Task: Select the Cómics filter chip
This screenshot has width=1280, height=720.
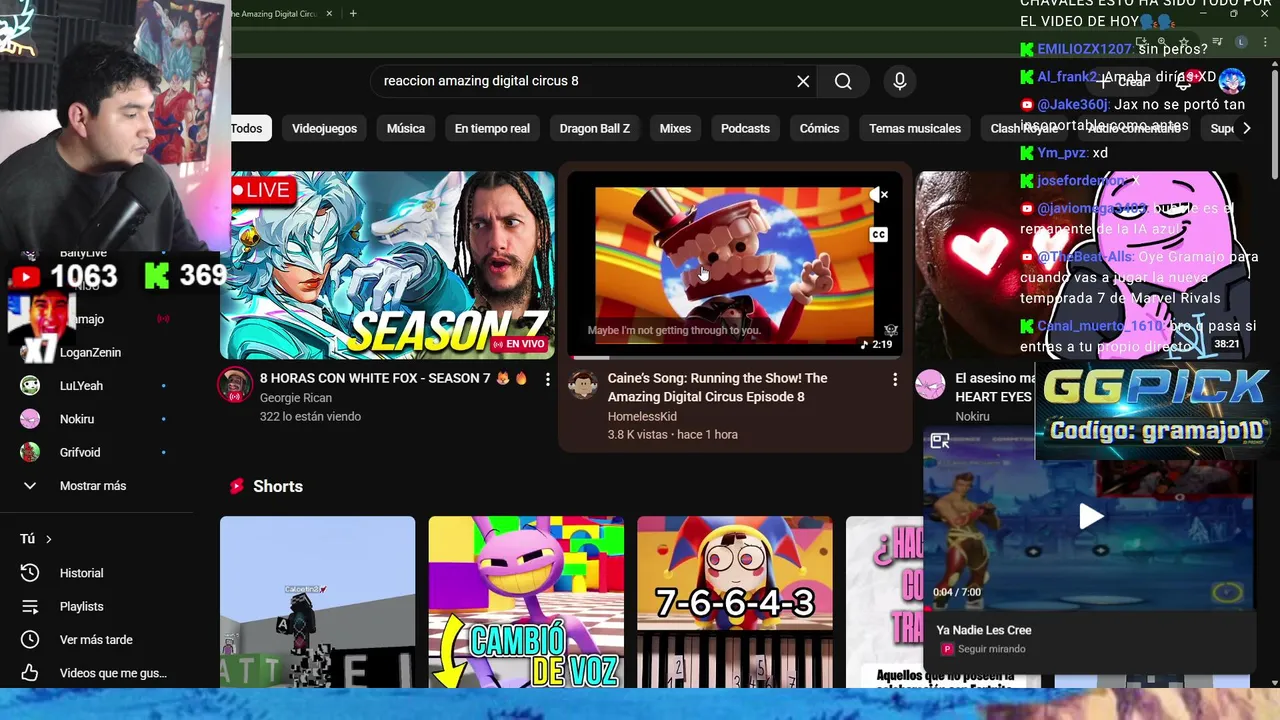Action: 819,128
